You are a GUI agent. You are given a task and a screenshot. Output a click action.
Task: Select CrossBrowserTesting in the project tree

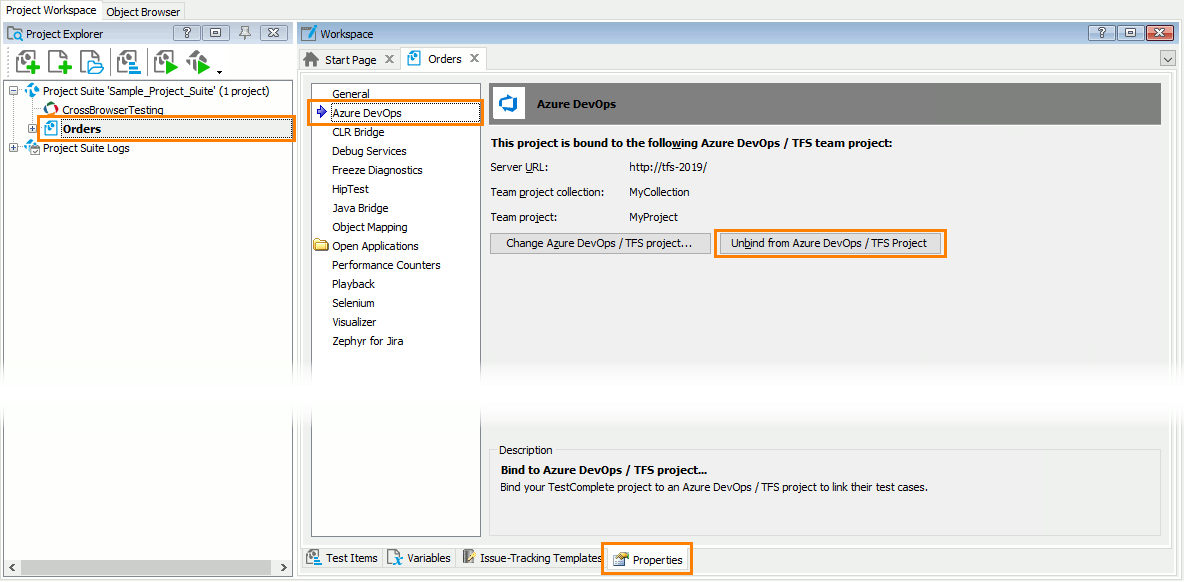[x=112, y=110]
